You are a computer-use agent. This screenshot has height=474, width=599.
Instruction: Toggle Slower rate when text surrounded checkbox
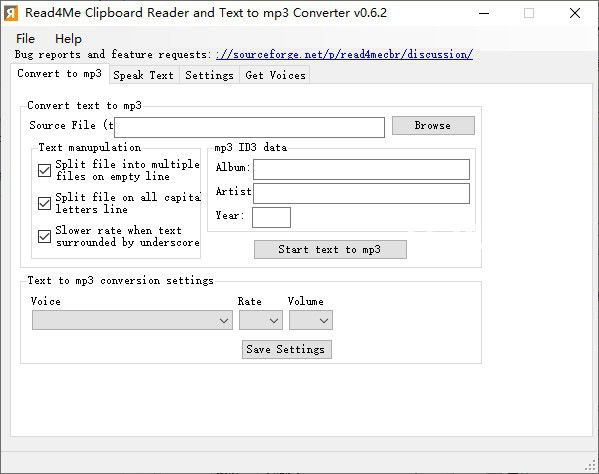44,236
